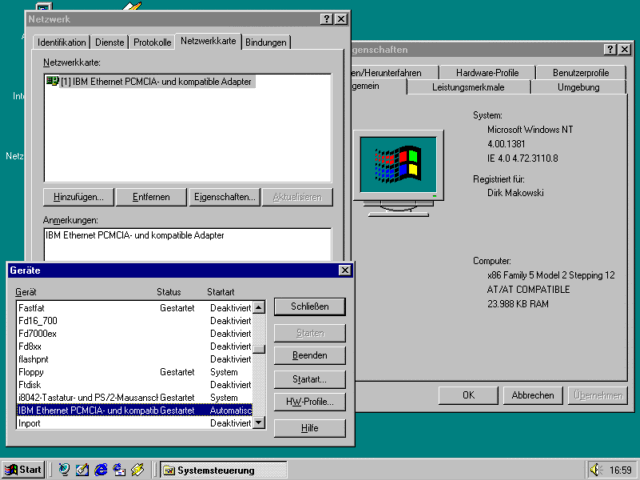This screenshot has height=480, width=640.
Task: Click Abbrechen in the system properties window
Action: (x=533, y=396)
